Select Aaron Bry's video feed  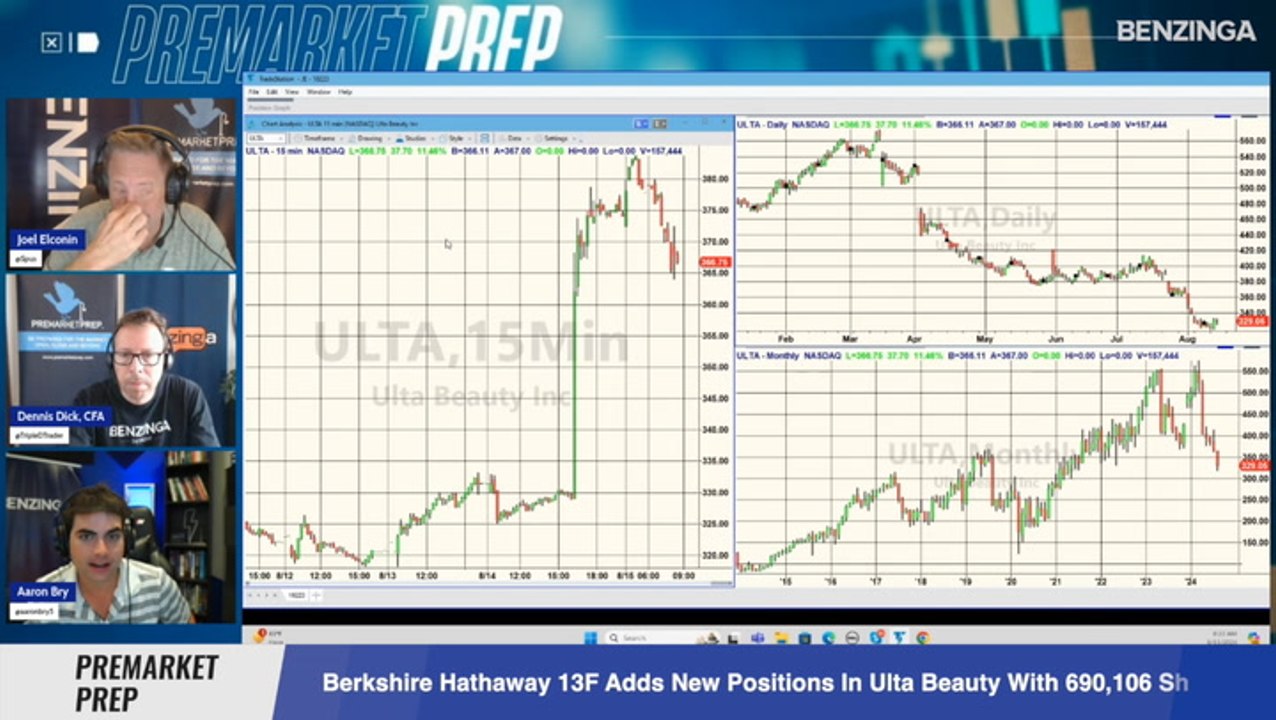tap(122, 538)
